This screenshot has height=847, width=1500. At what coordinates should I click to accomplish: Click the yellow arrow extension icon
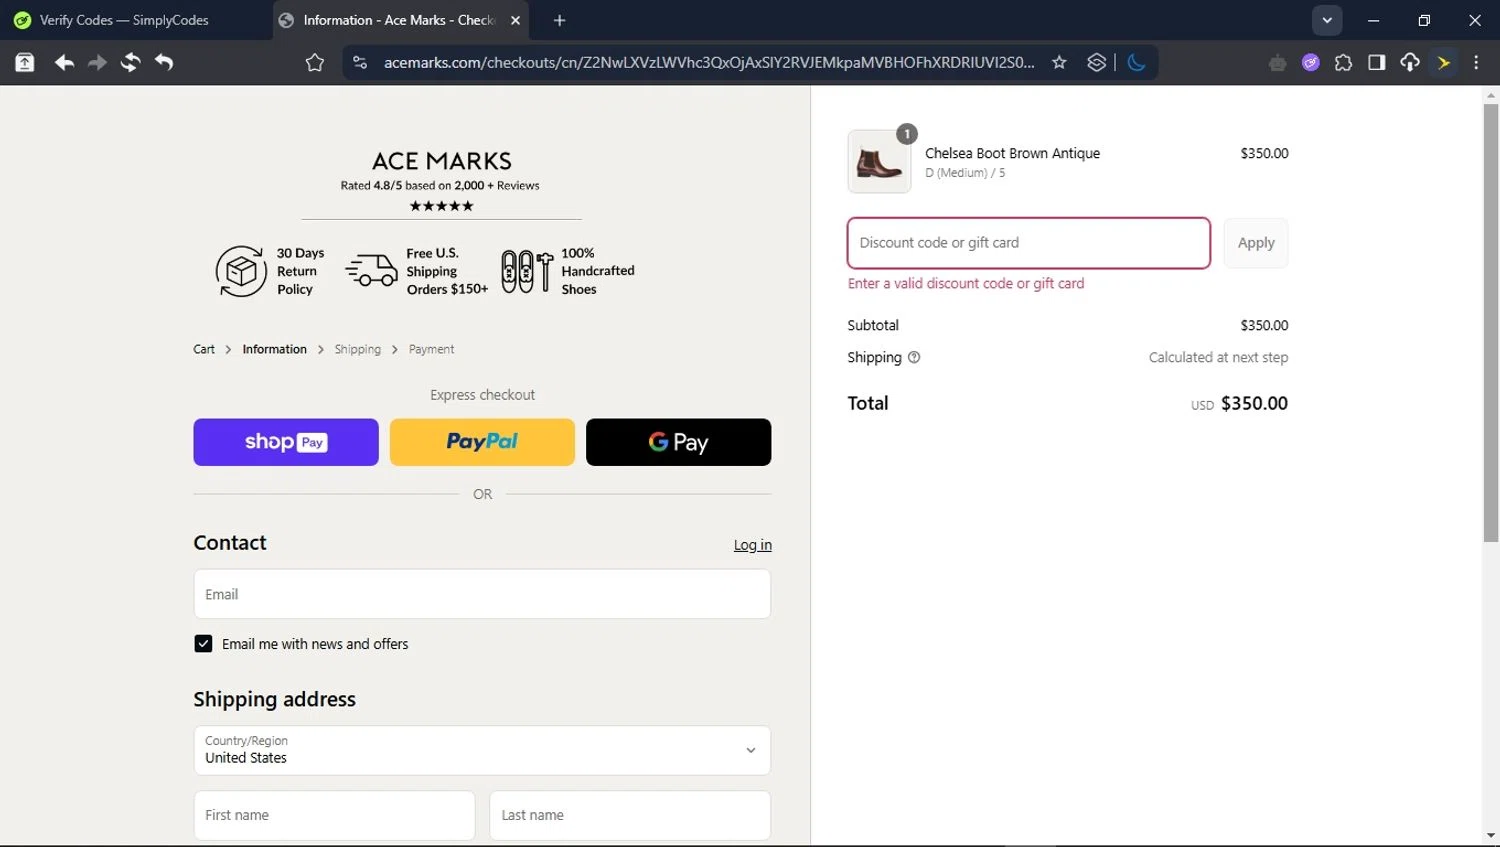[1444, 63]
